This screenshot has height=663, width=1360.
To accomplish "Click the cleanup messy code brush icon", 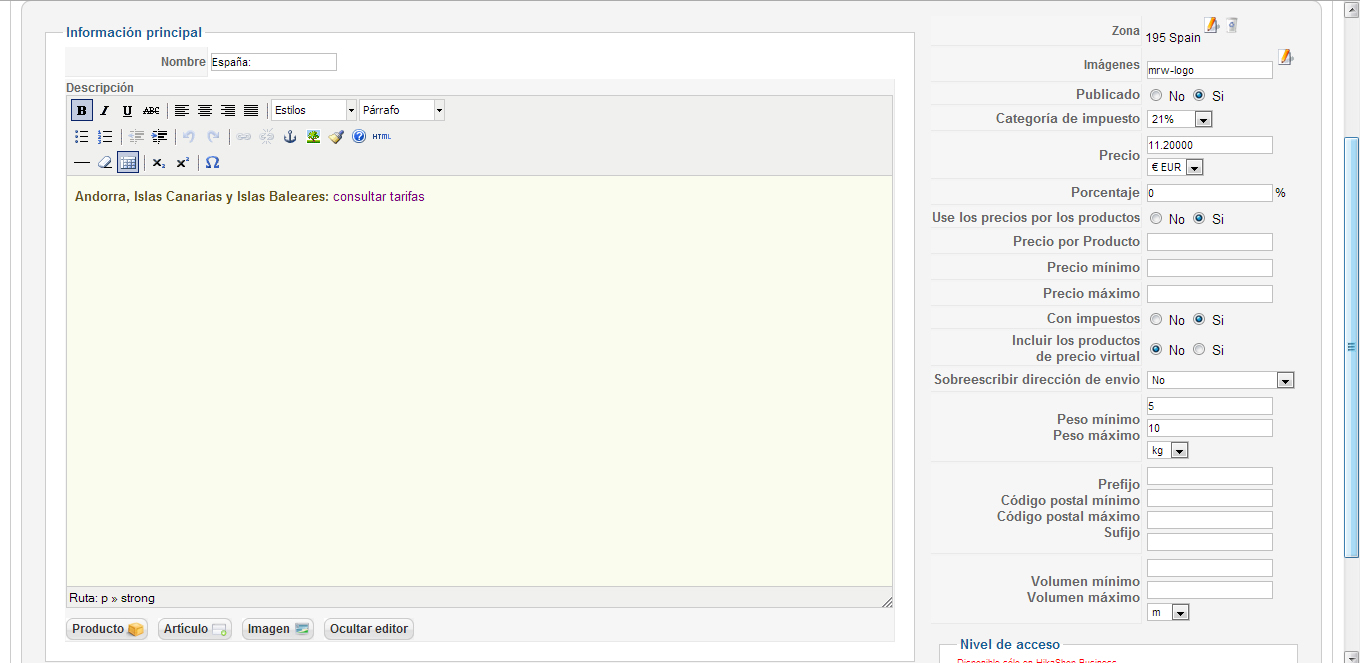I will coord(336,137).
